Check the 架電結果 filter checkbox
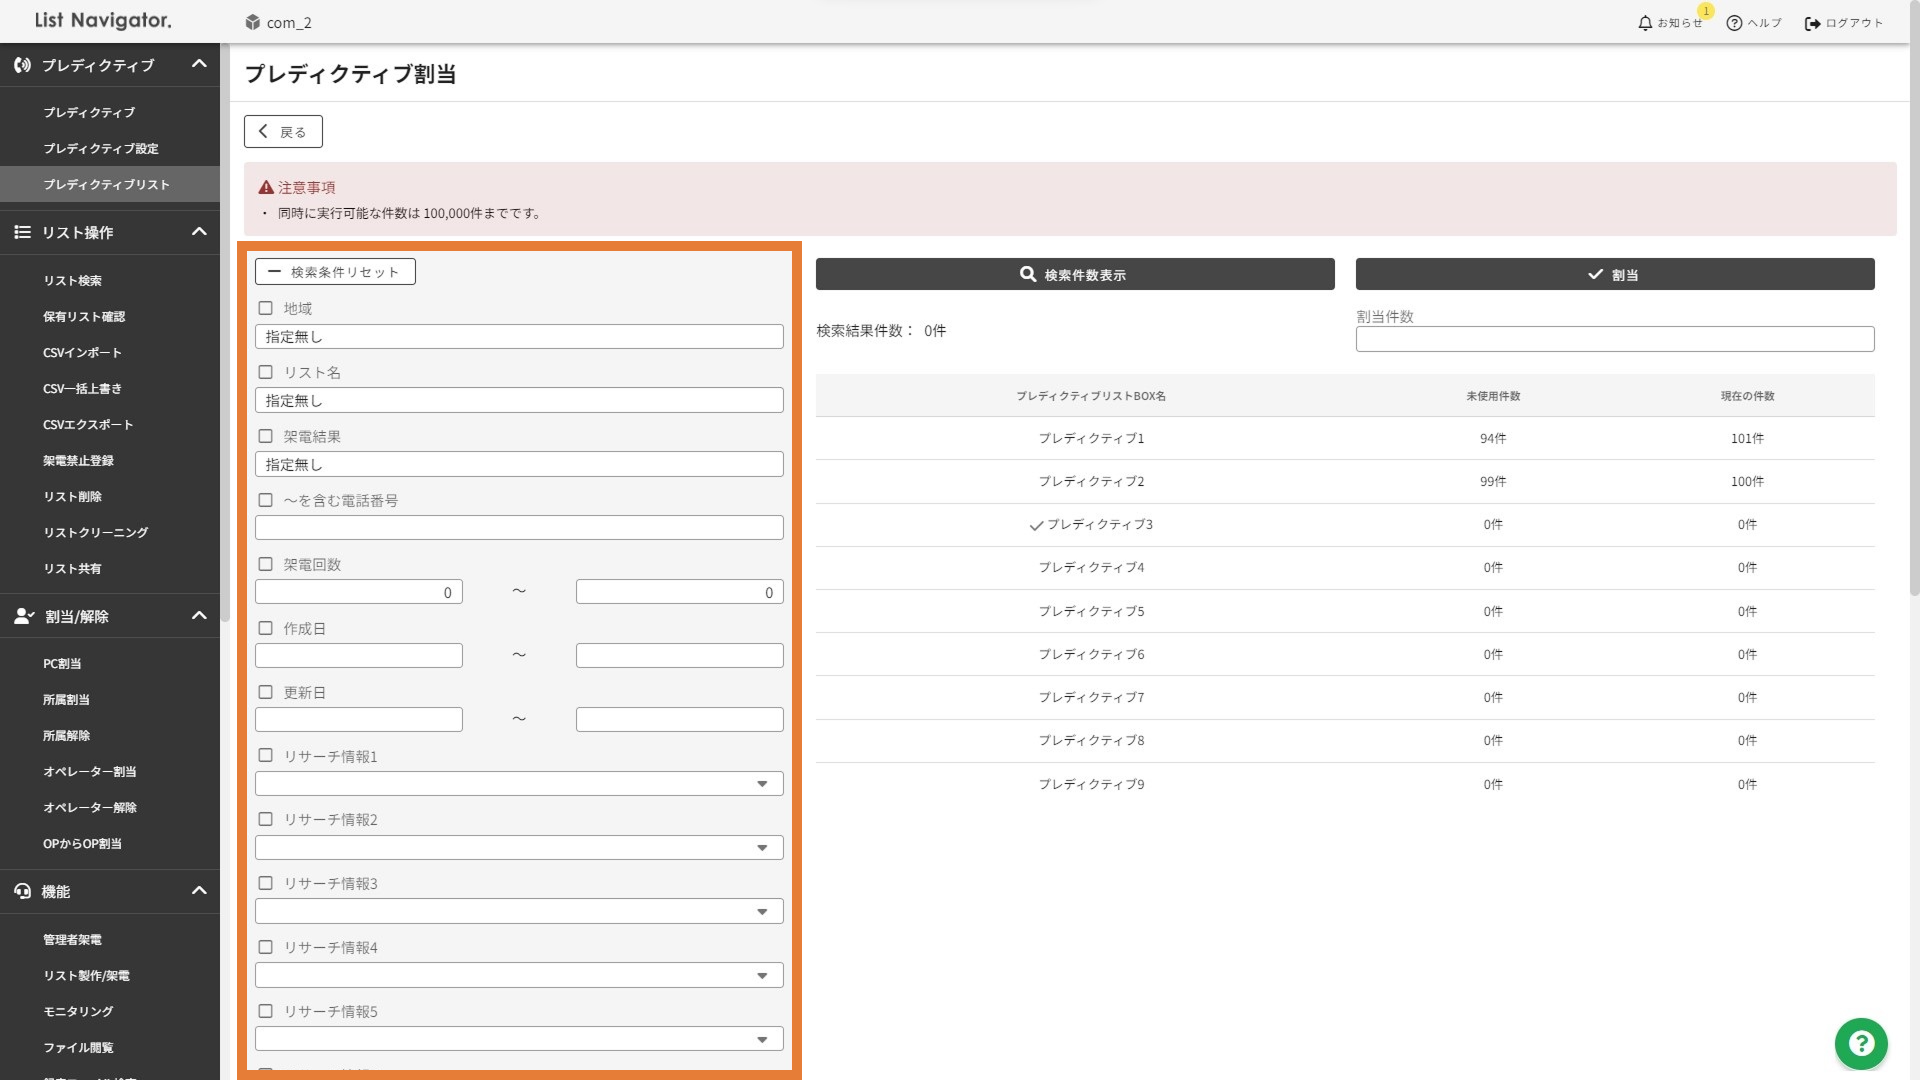Screen dimensions: 1920x1080 (266, 436)
